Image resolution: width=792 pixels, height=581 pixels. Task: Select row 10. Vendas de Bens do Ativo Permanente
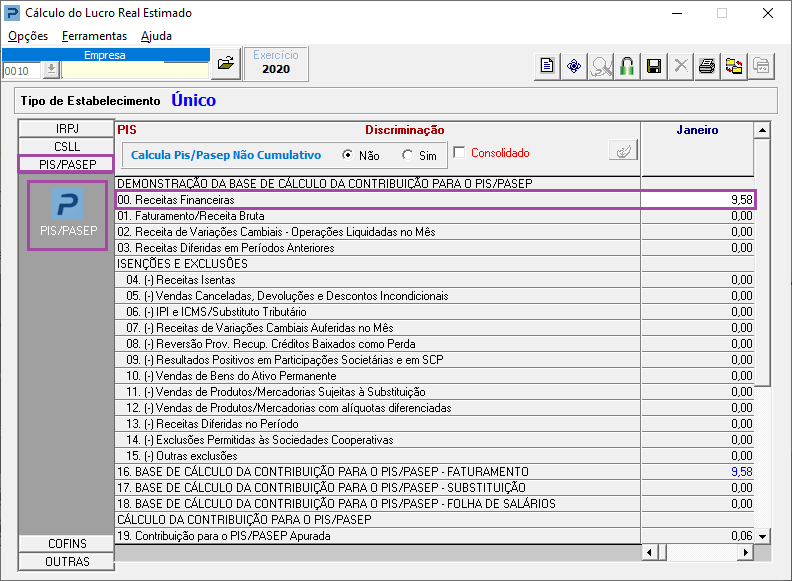(x=378, y=376)
